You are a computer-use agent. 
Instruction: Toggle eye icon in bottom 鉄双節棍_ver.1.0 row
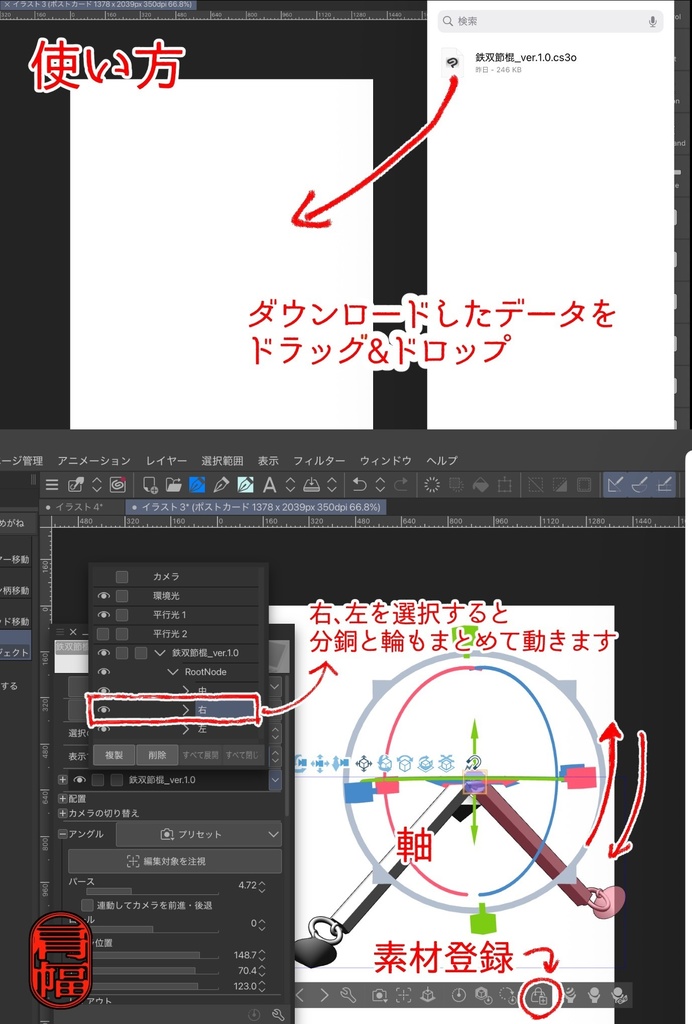pos(80,780)
